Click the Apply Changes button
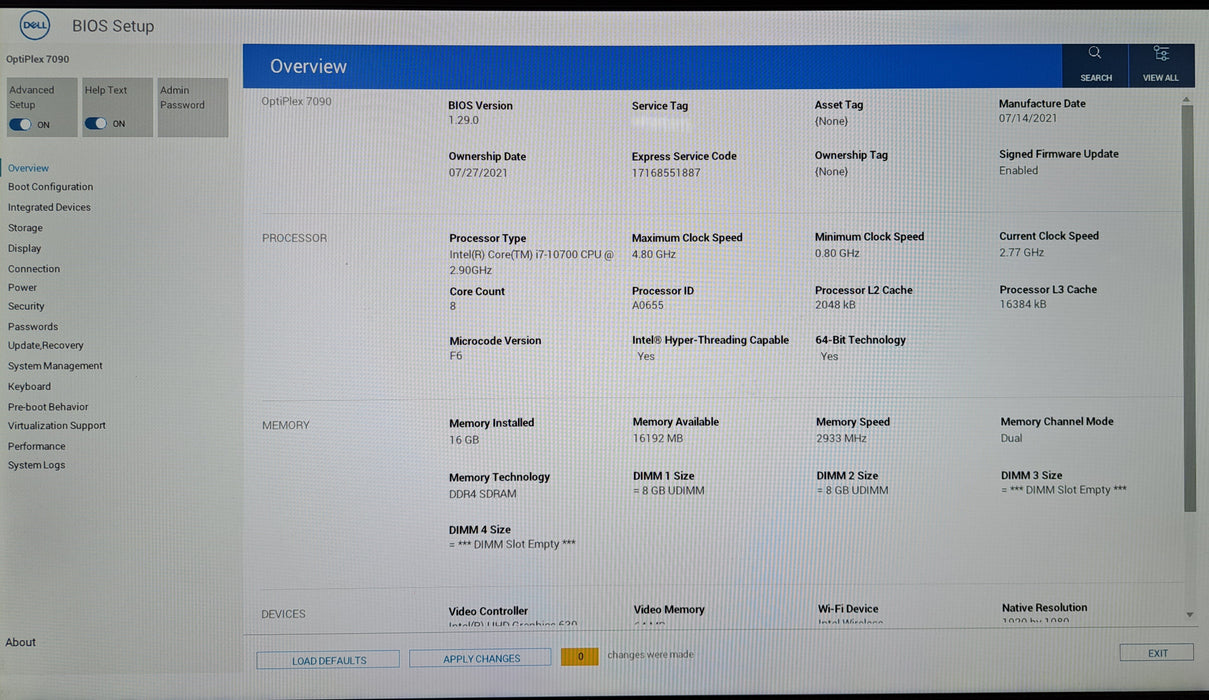 (x=481, y=658)
